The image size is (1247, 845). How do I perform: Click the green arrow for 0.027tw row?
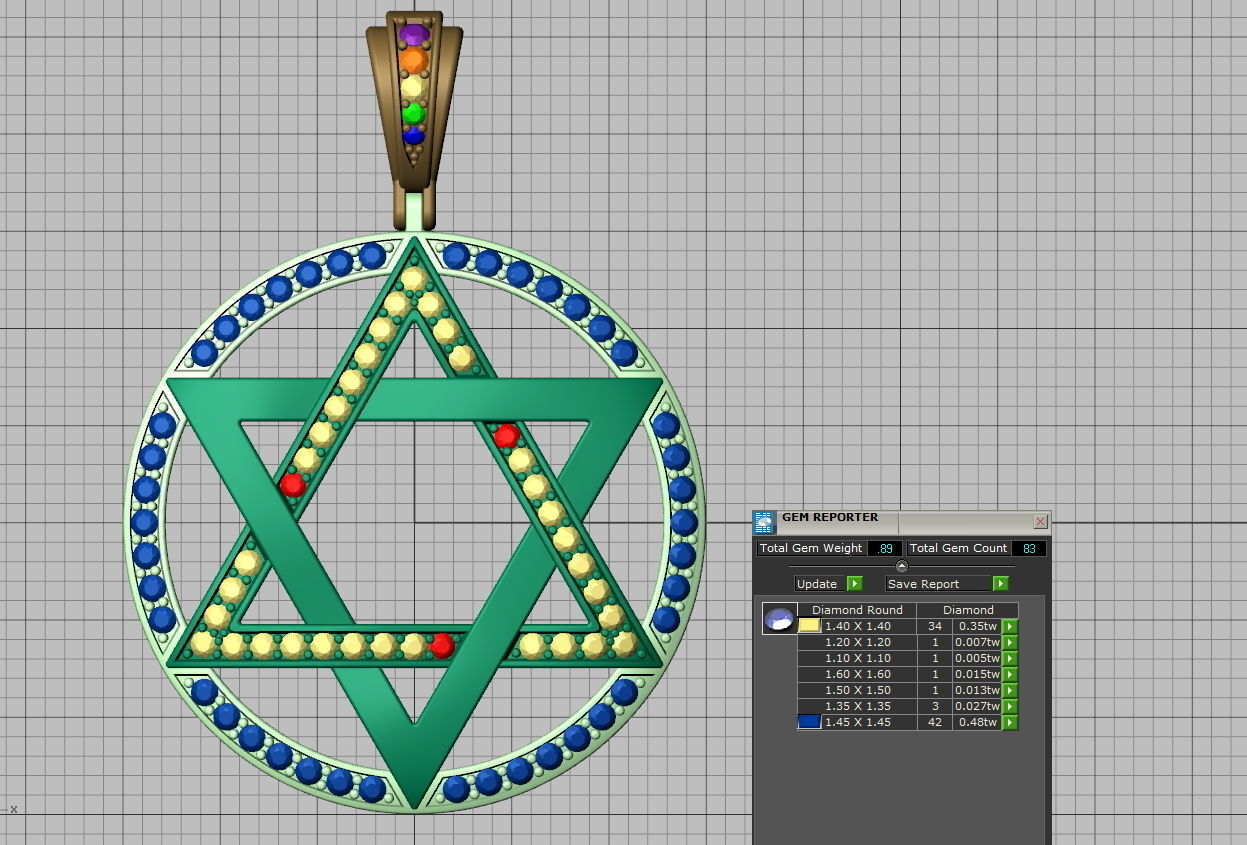(1010, 706)
